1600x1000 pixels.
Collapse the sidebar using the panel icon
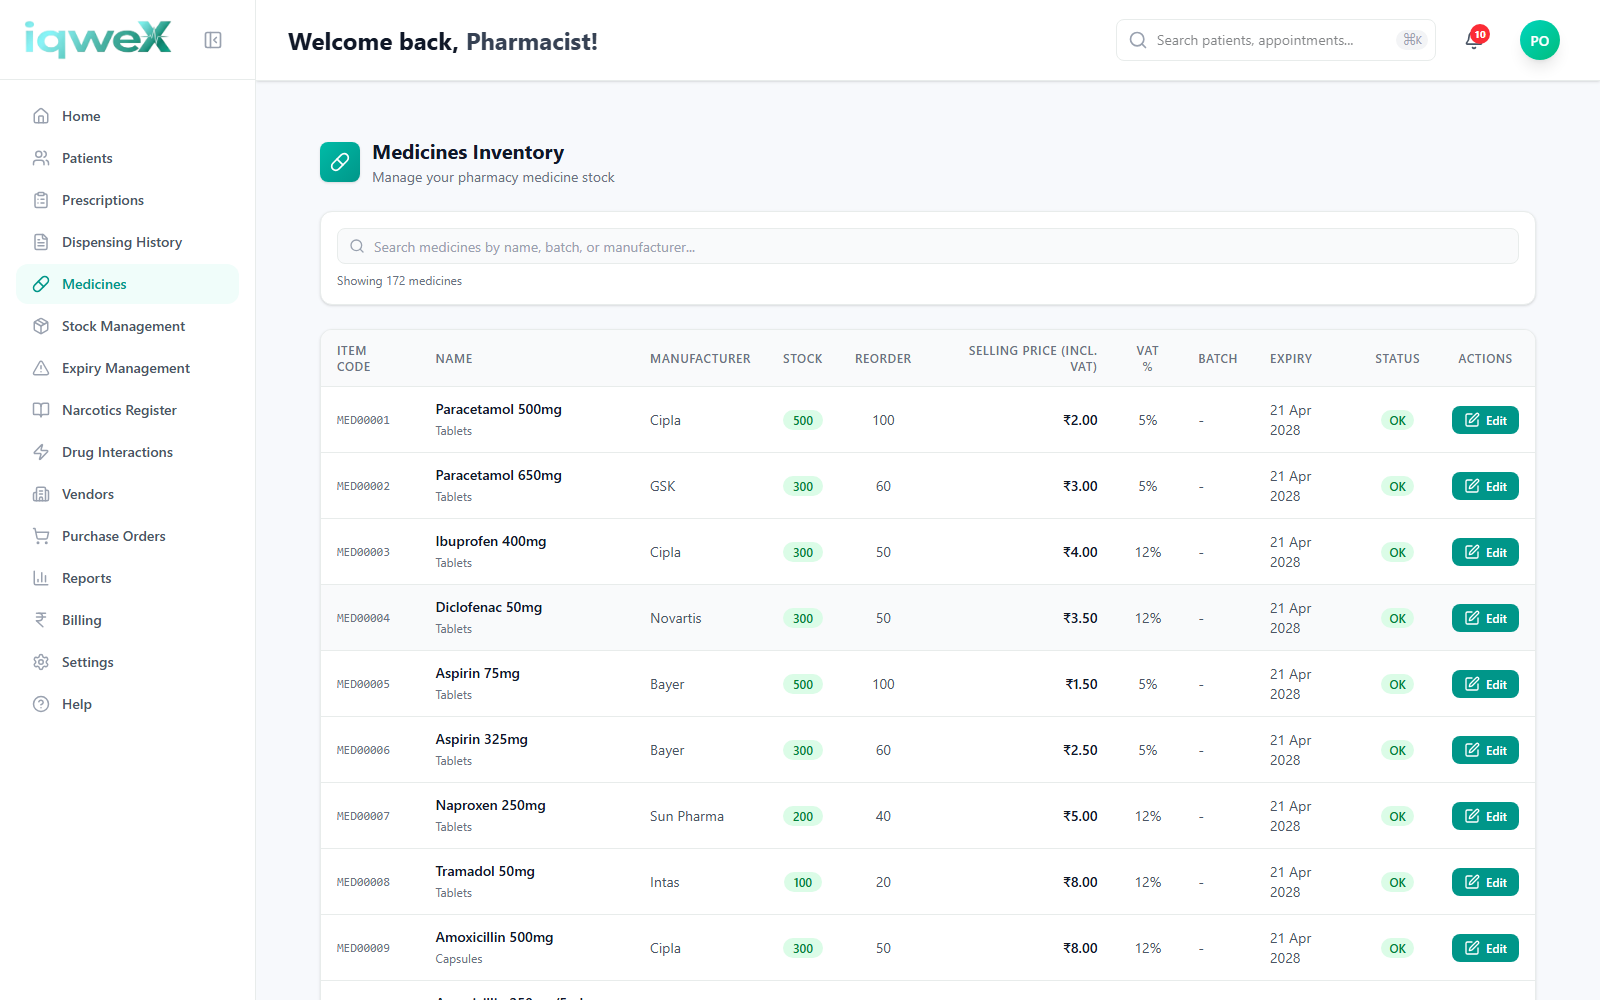click(x=213, y=40)
